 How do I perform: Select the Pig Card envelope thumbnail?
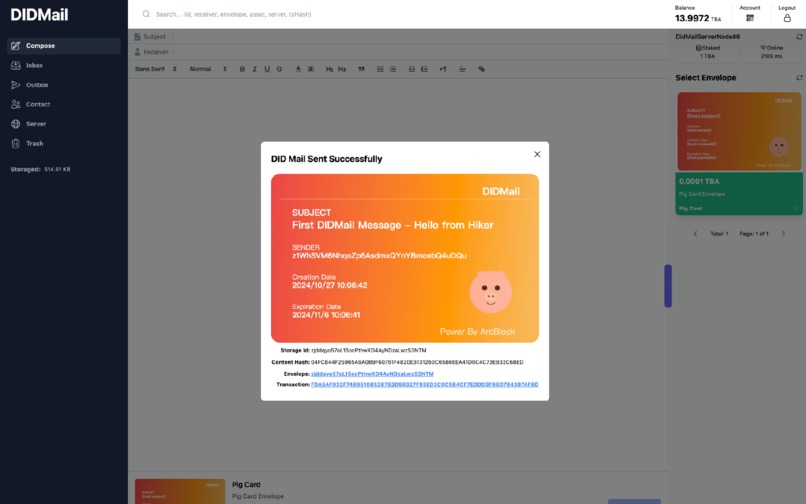[739, 131]
